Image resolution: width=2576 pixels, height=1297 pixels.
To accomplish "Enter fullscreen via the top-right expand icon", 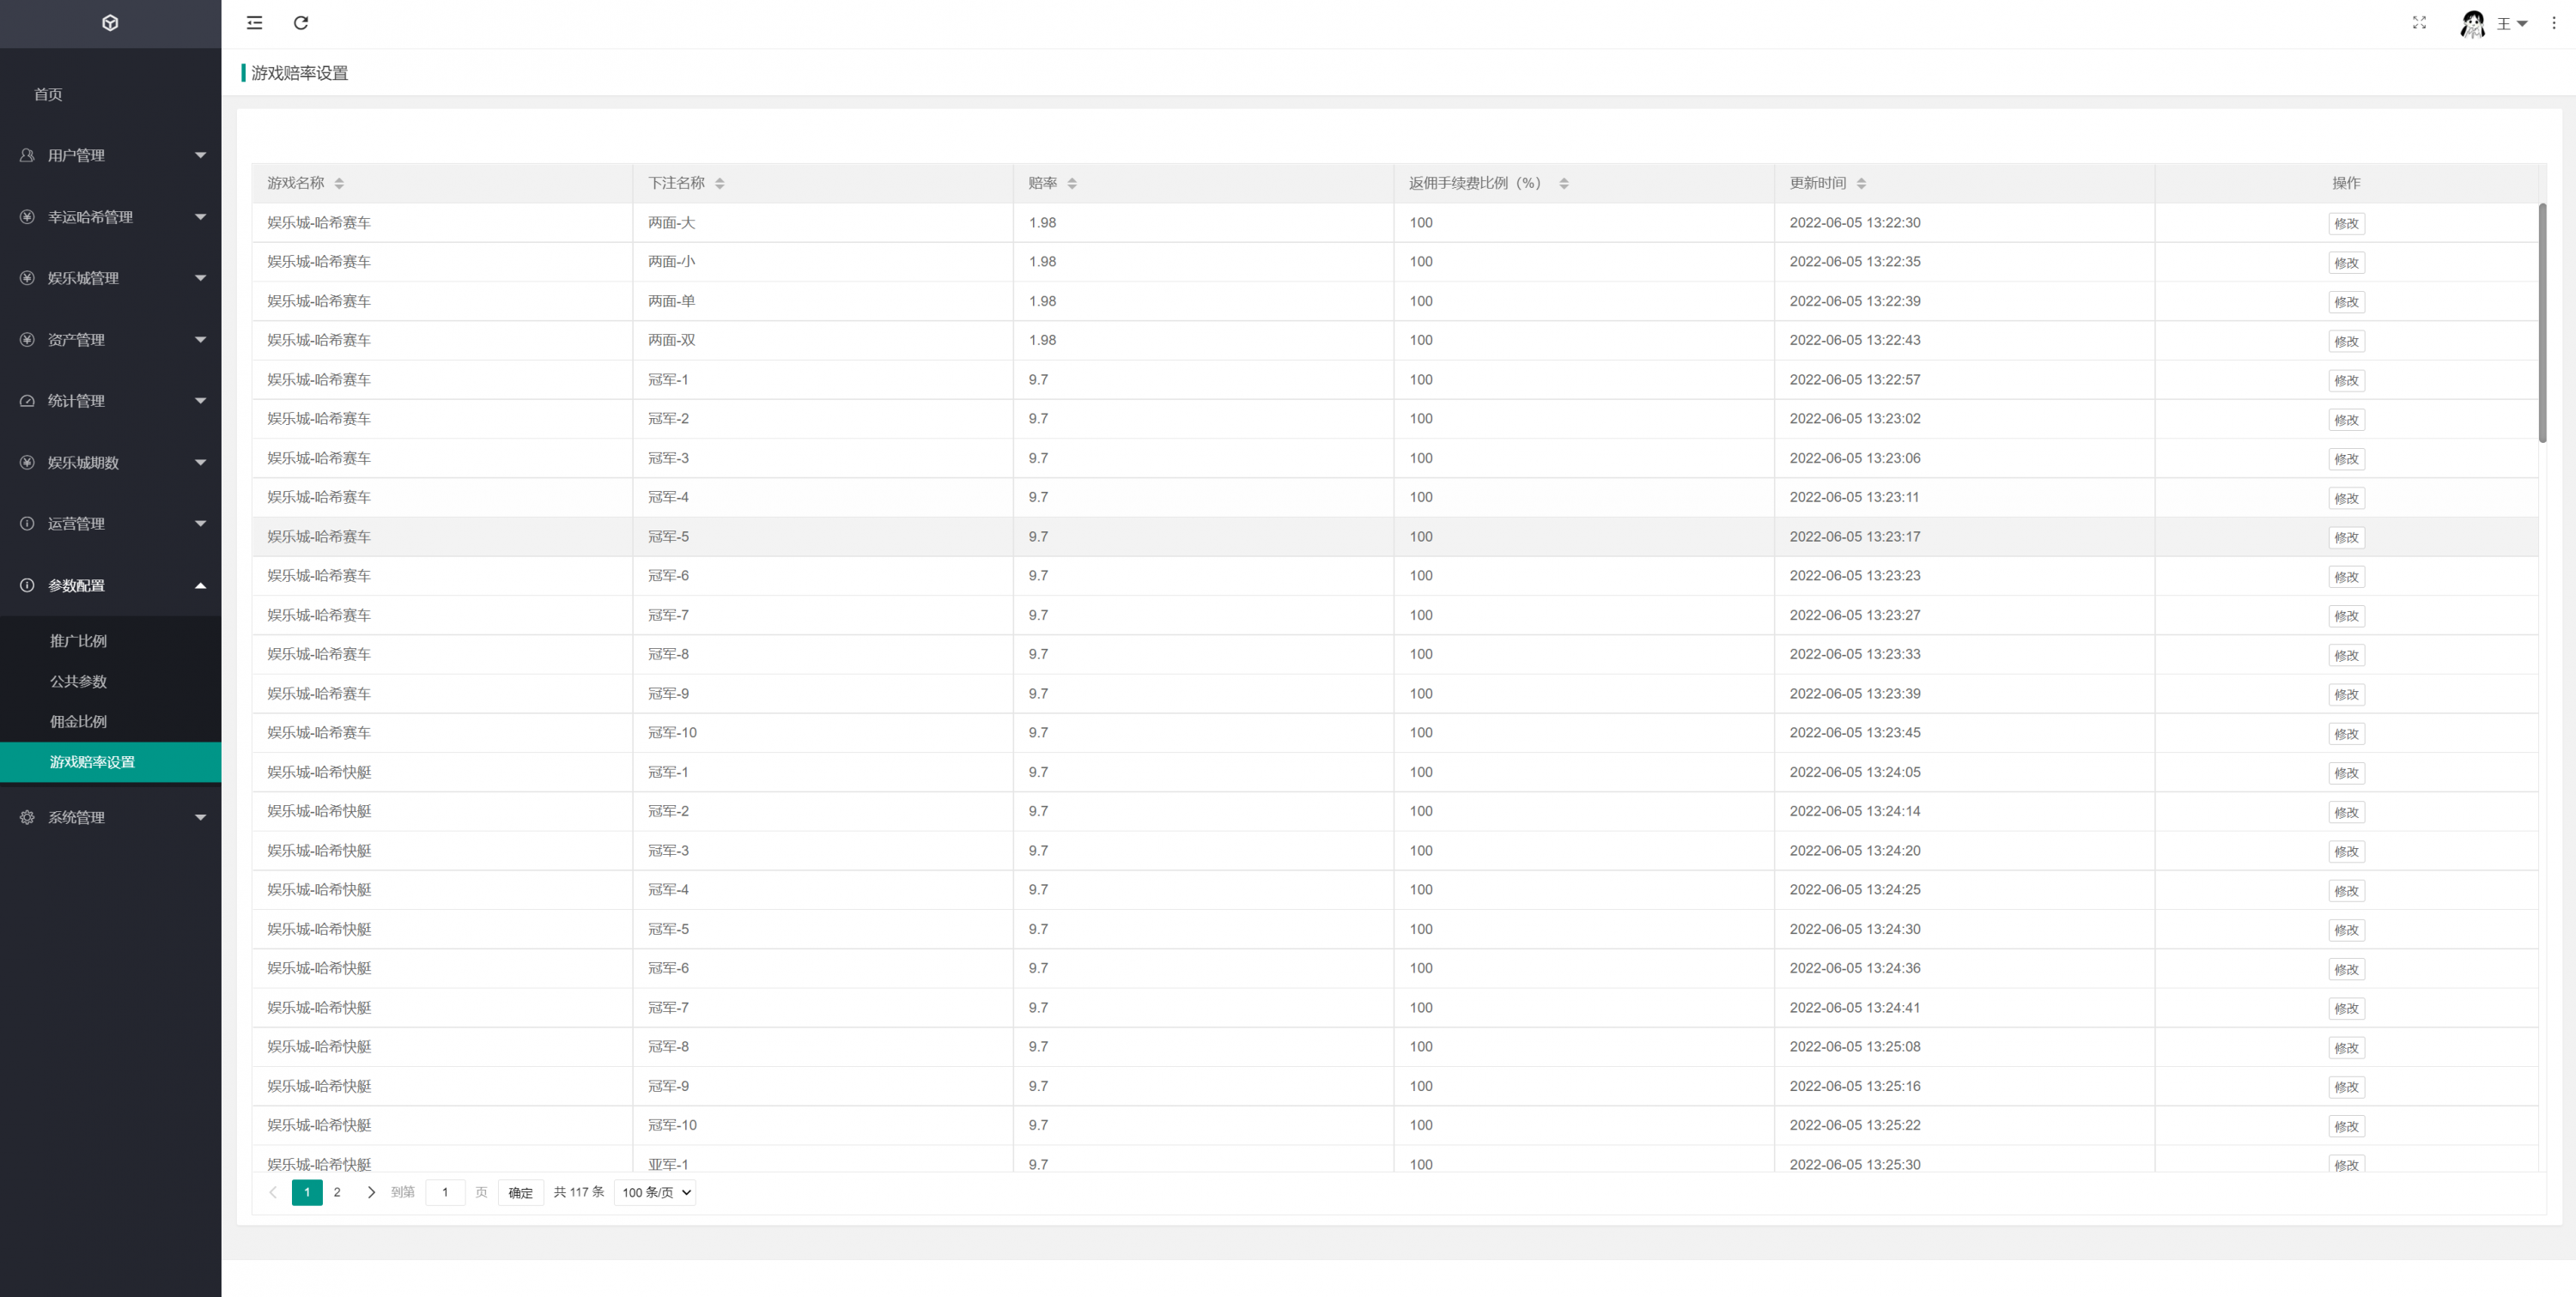I will [x=2419, y=23].
